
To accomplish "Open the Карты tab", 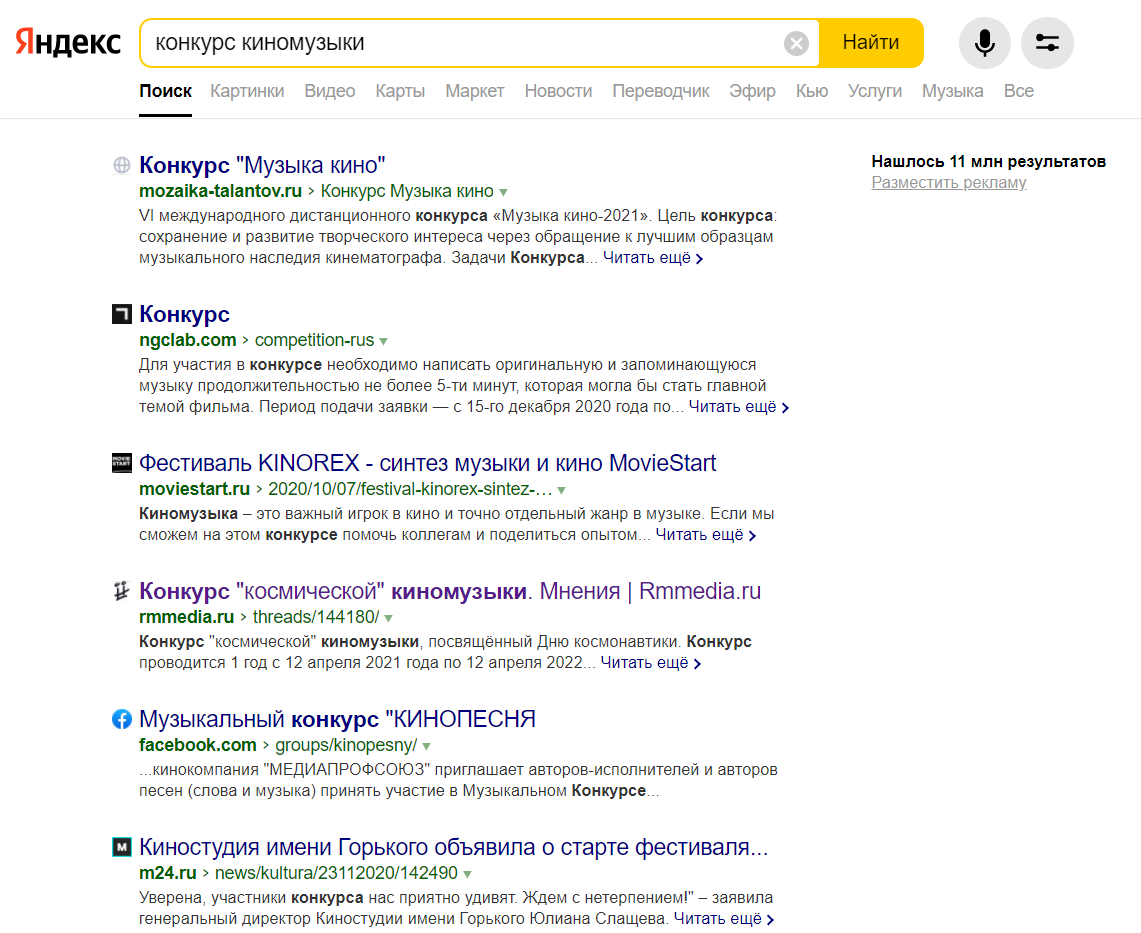I will coord(400,91).
